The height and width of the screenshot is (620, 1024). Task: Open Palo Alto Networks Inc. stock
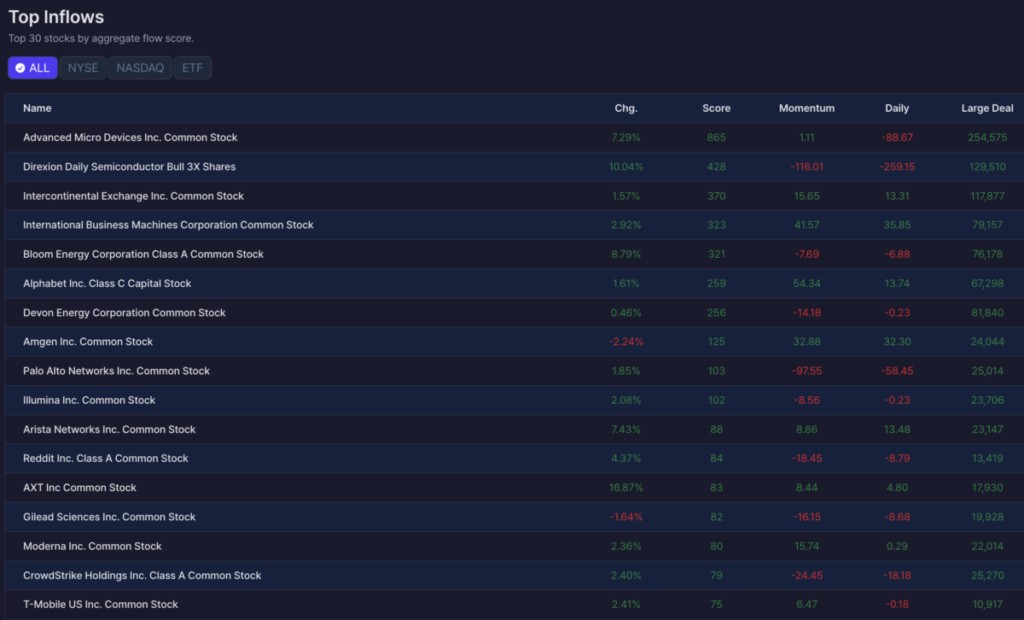[514, 371]
